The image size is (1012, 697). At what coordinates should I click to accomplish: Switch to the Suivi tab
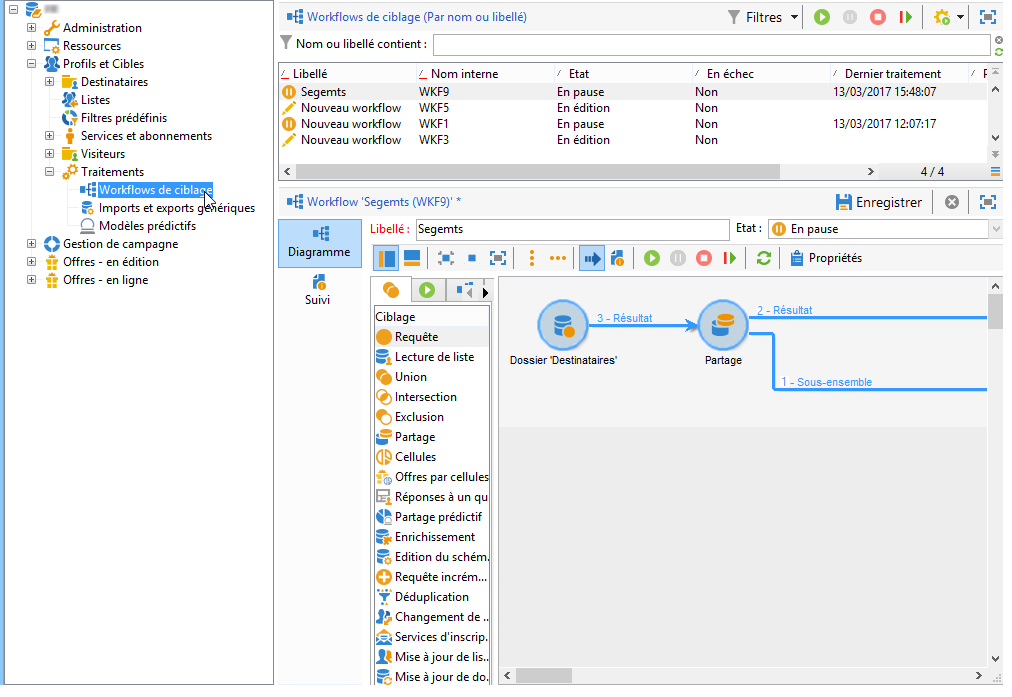(x=318, y=290)
